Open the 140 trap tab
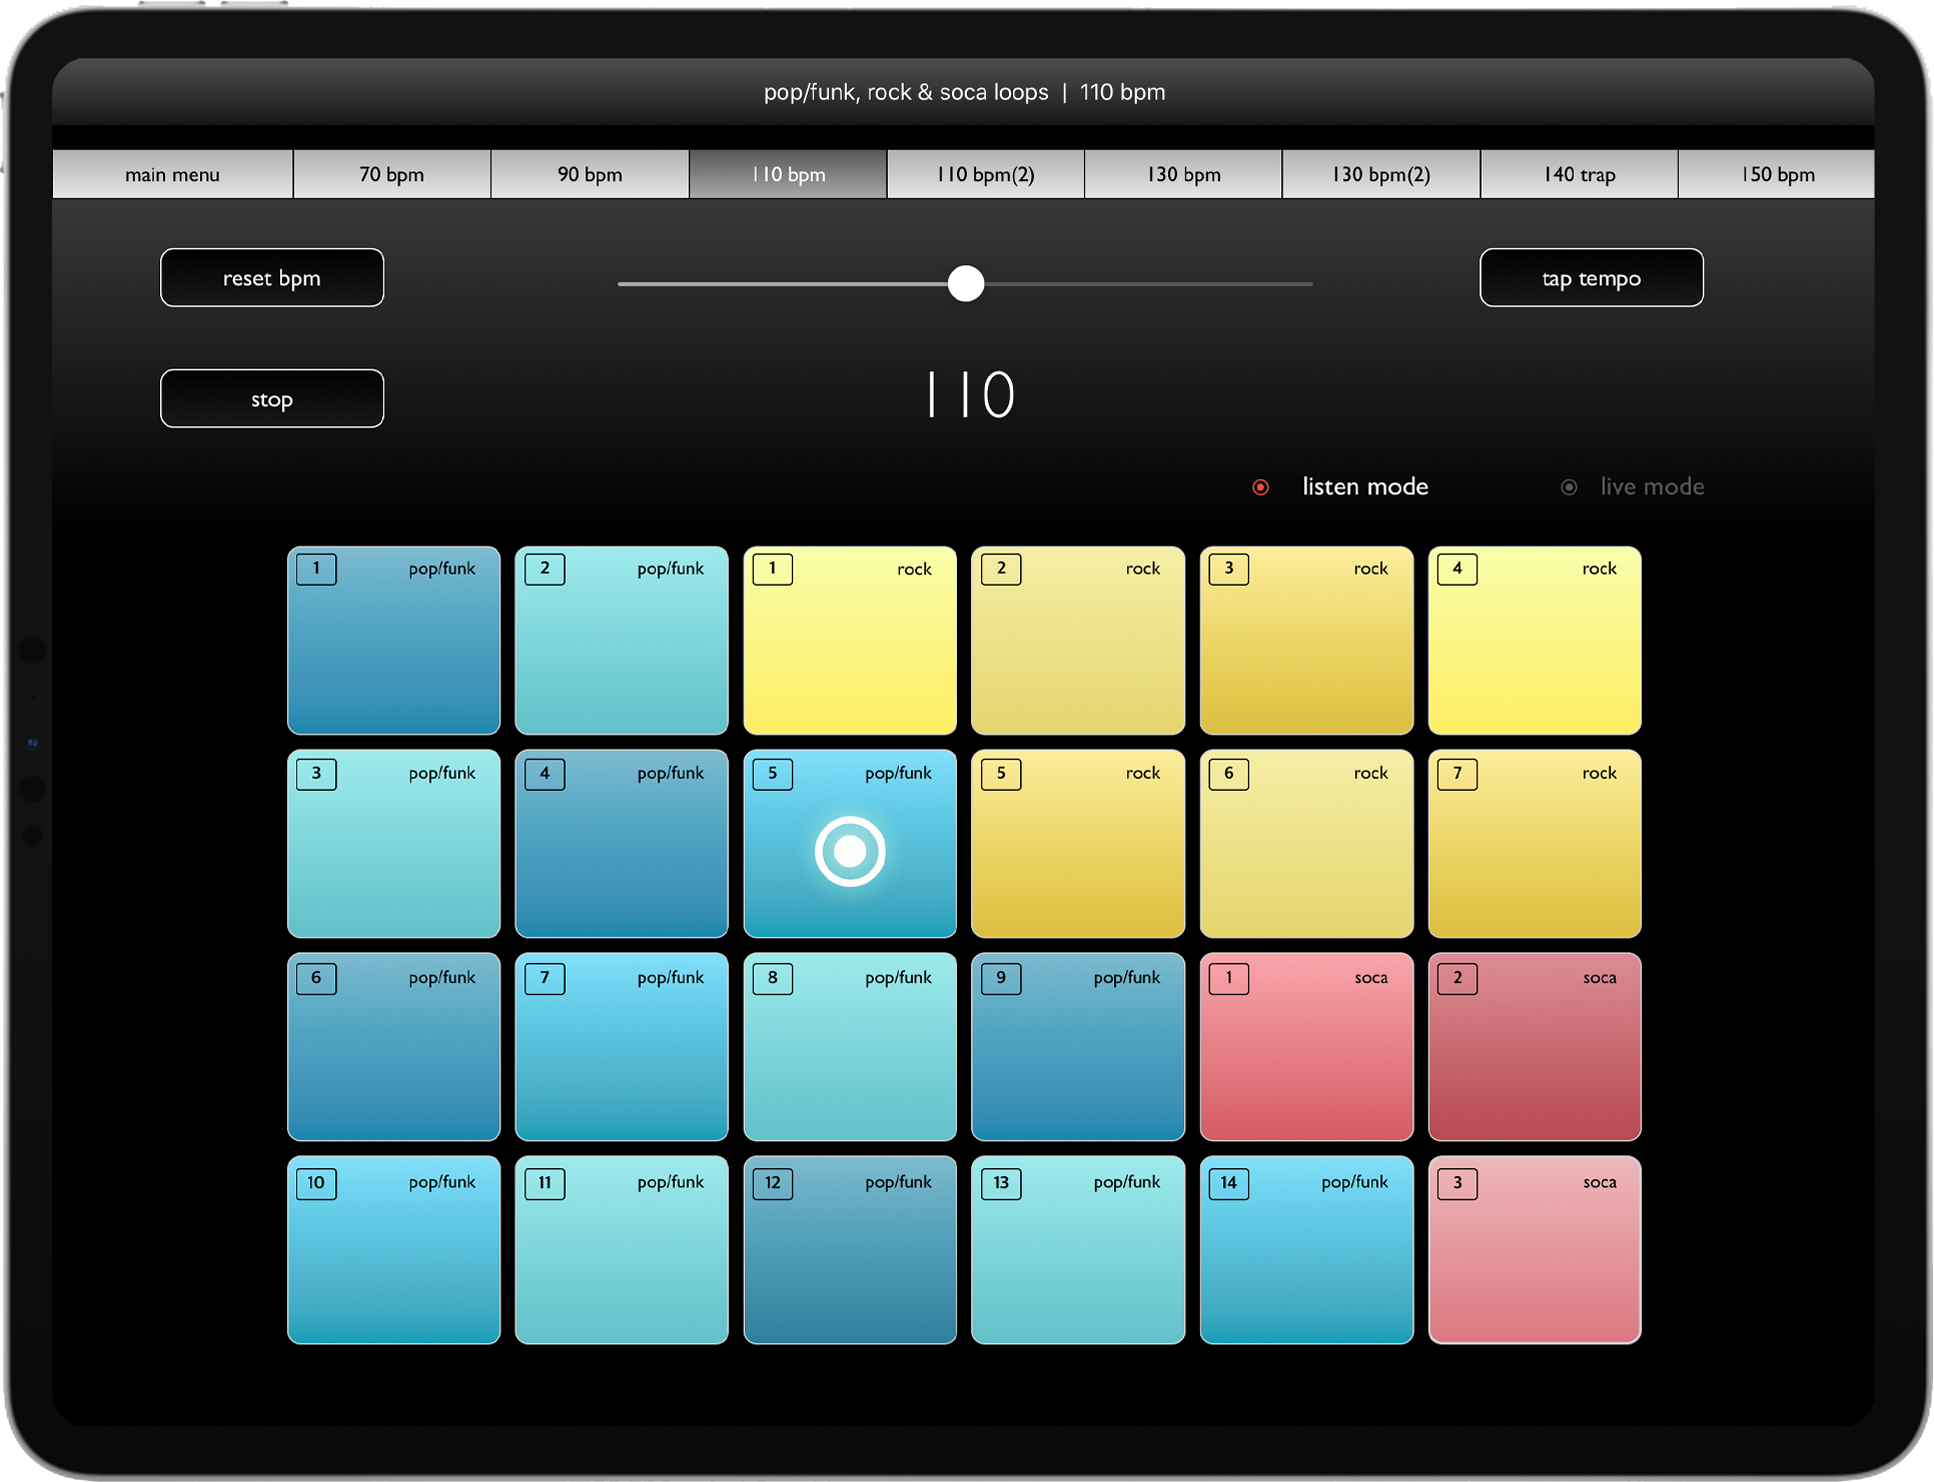This screenshot has width=1934, height=1482. [1578, 173]
